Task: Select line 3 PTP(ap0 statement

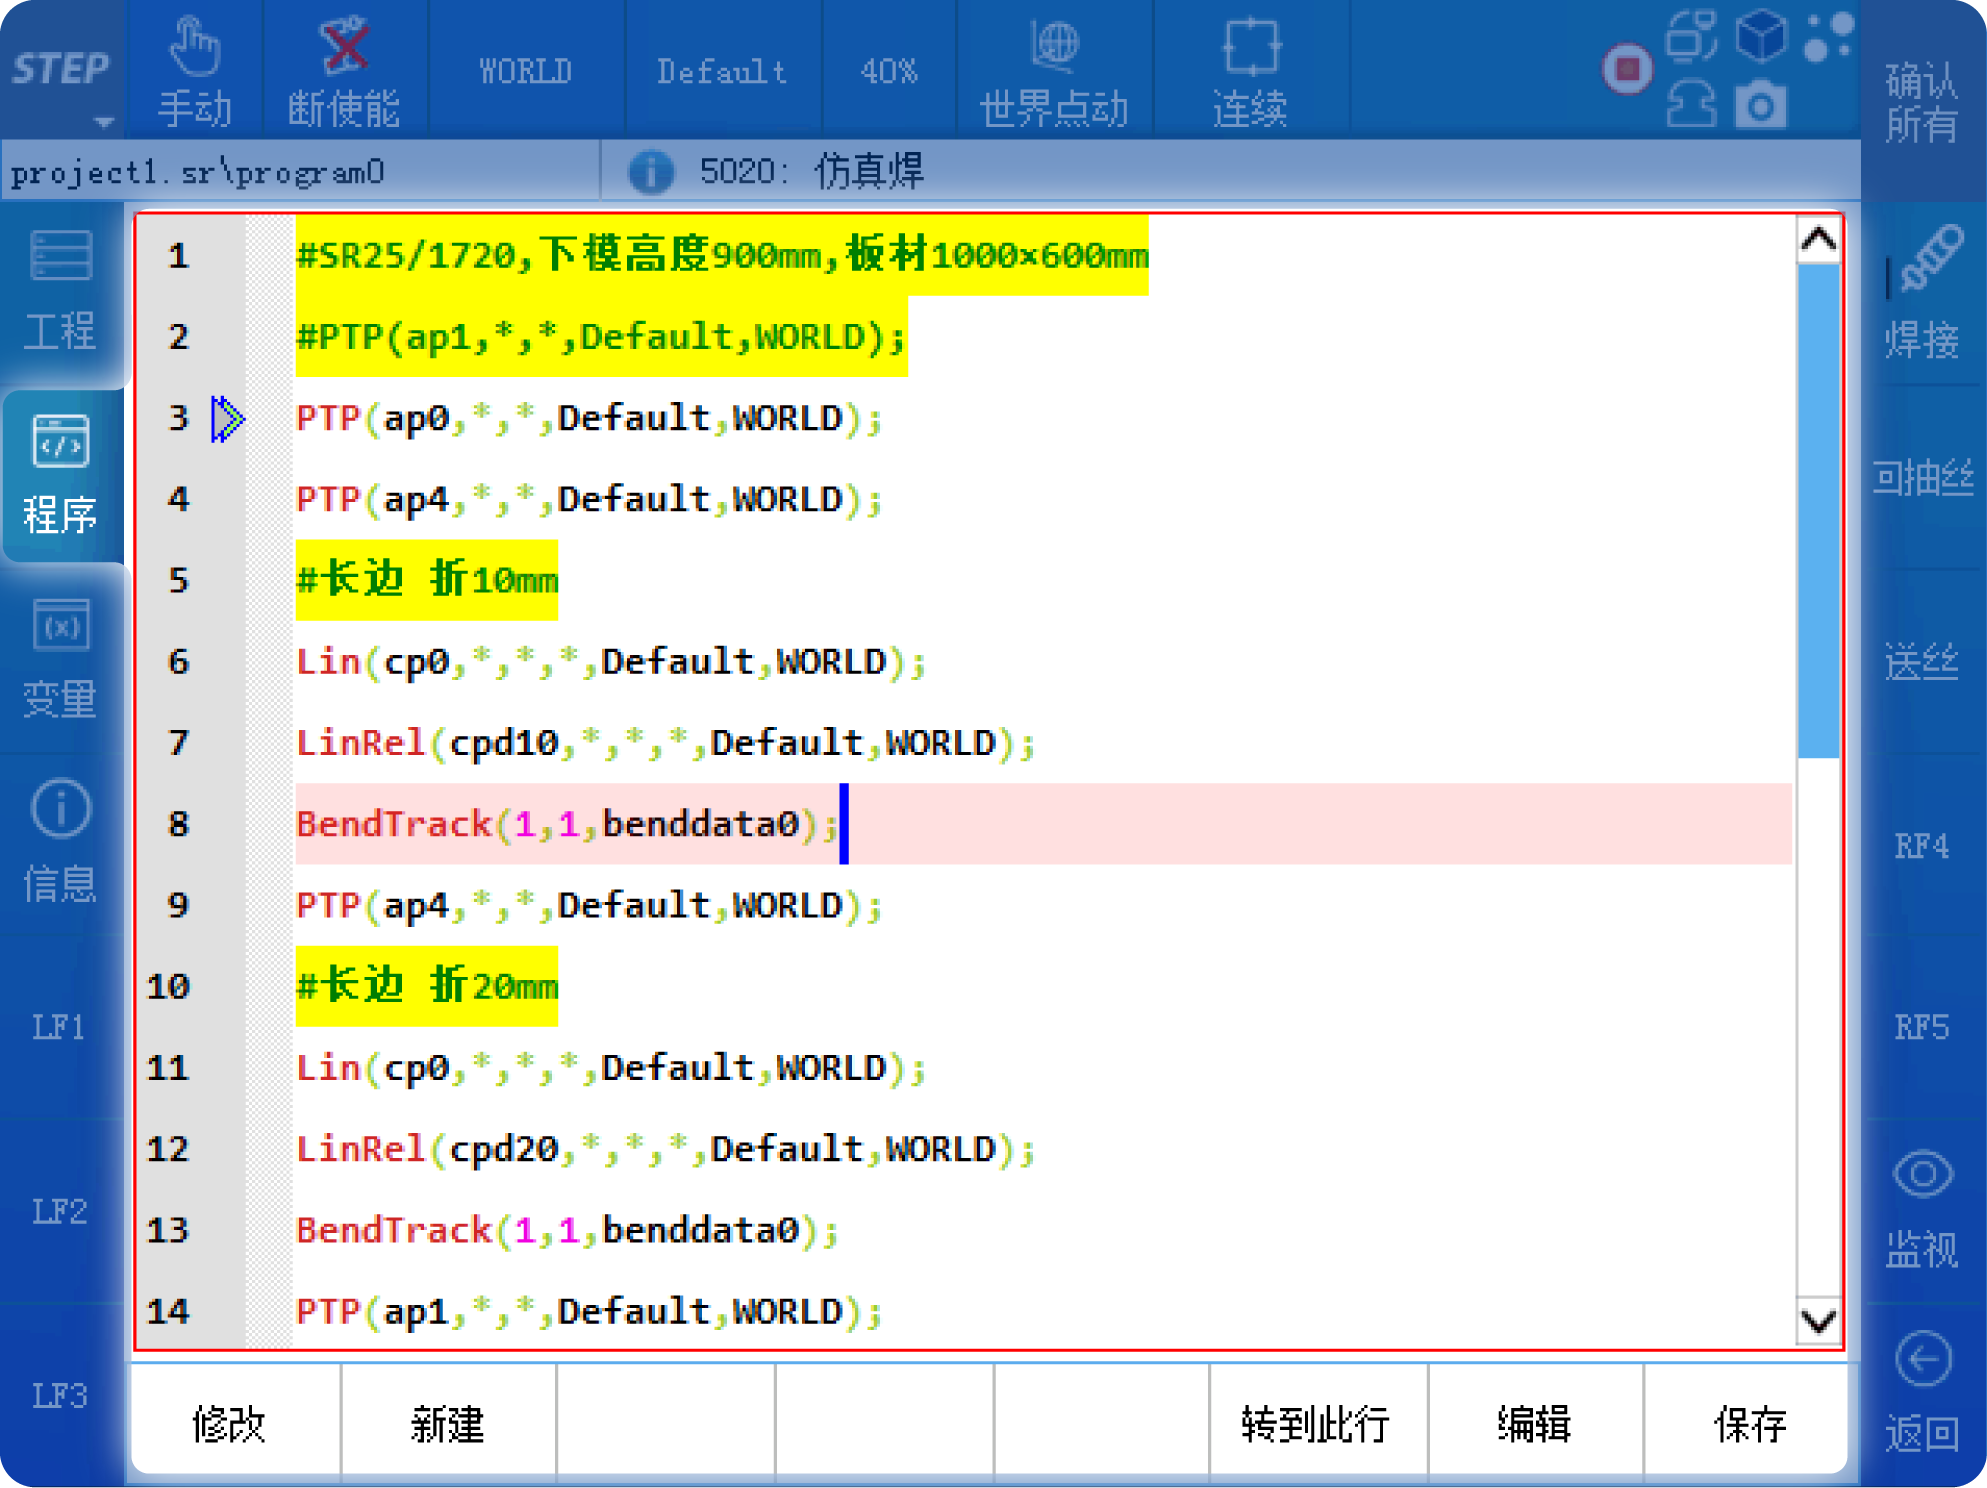Action: tap(589, 418)
